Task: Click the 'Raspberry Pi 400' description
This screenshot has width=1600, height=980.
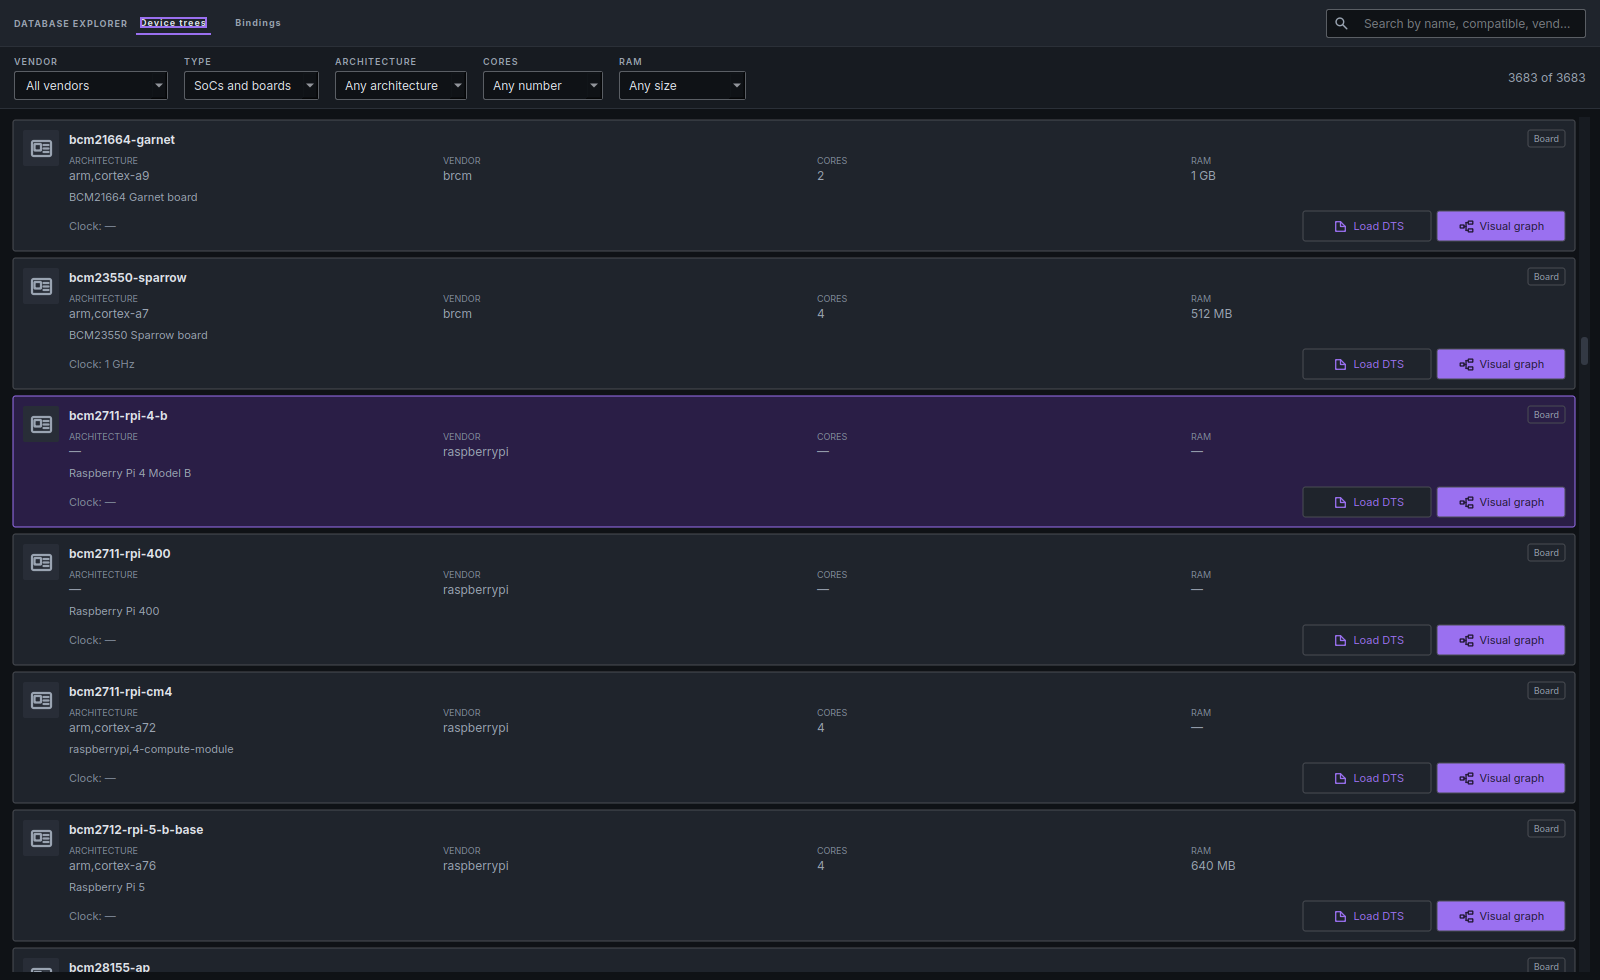Action: 114,611
